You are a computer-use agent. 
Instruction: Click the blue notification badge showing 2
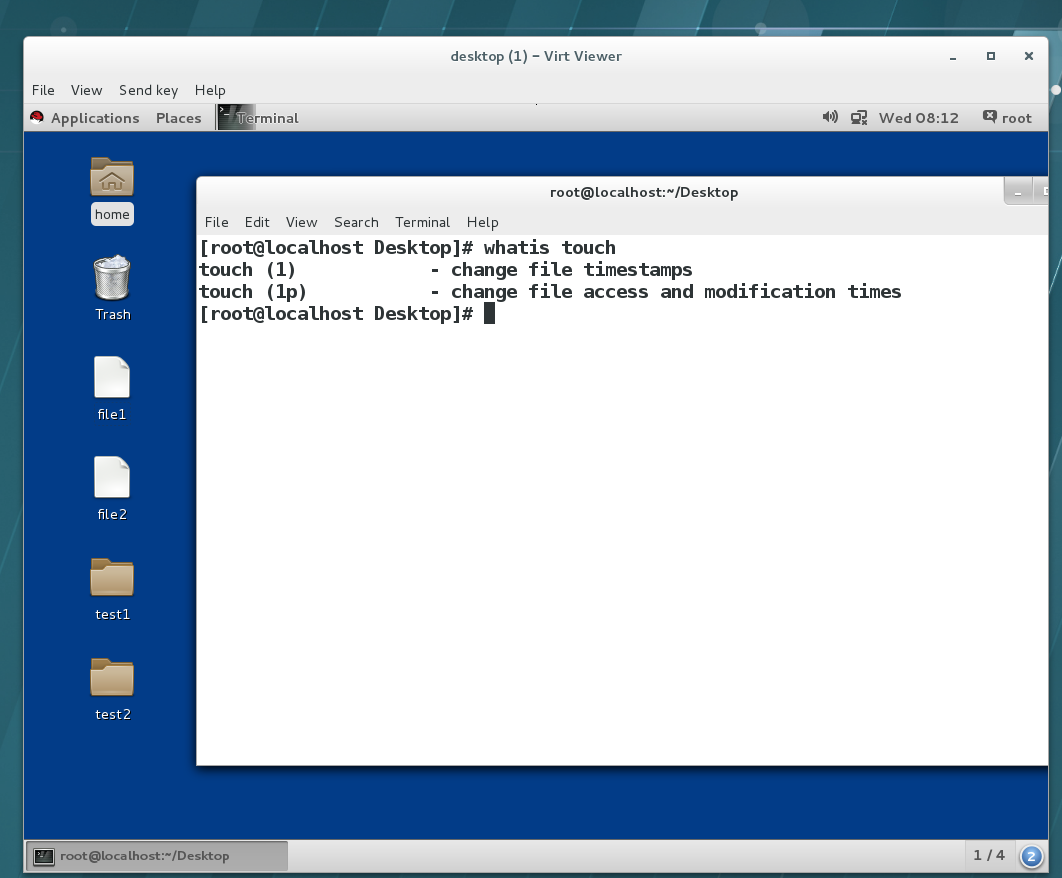point(1031,856)
